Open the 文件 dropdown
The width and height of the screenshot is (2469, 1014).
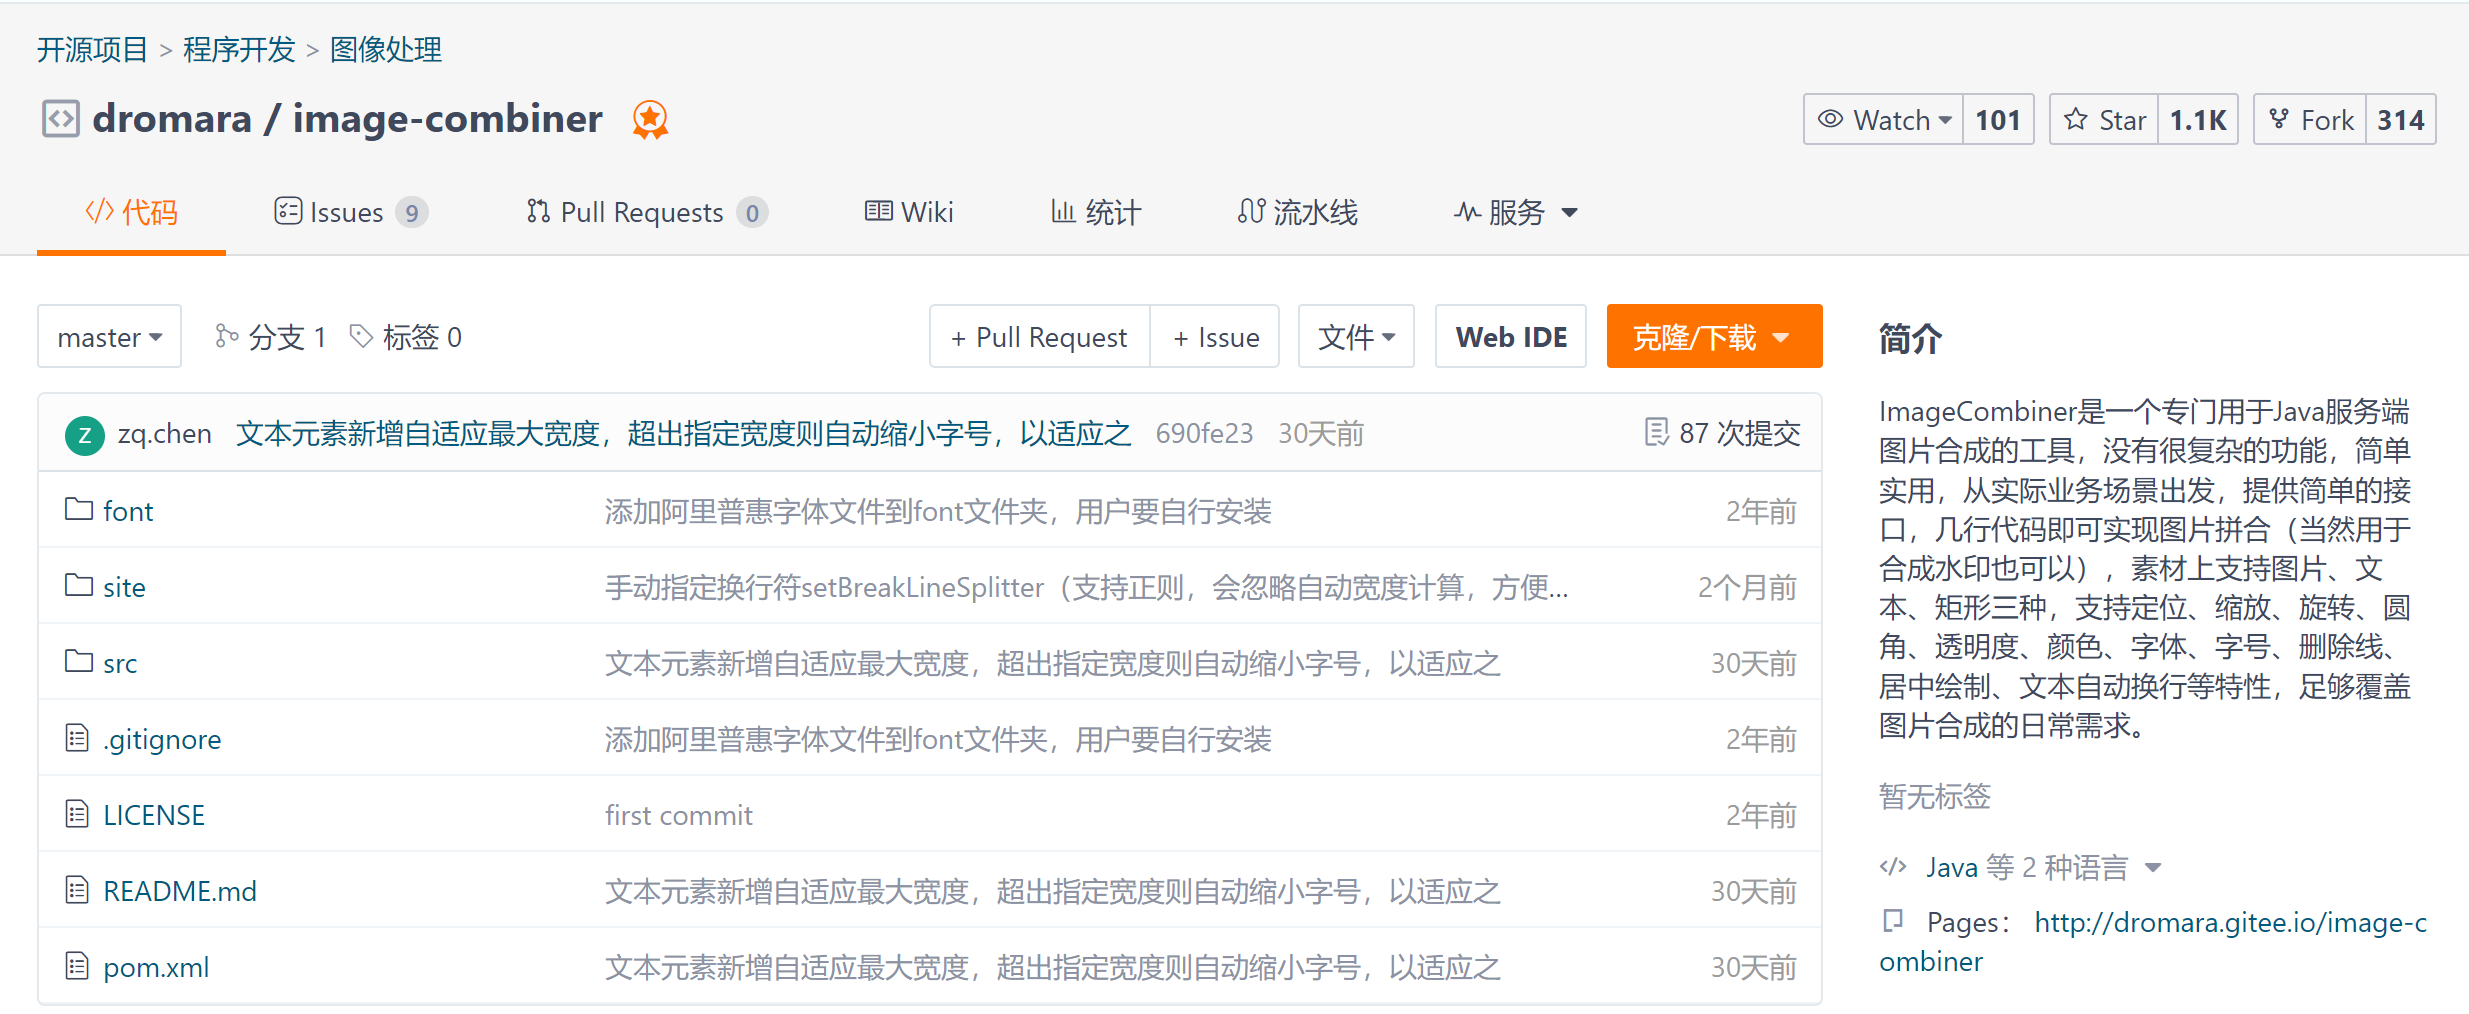tap(1356, 336)
